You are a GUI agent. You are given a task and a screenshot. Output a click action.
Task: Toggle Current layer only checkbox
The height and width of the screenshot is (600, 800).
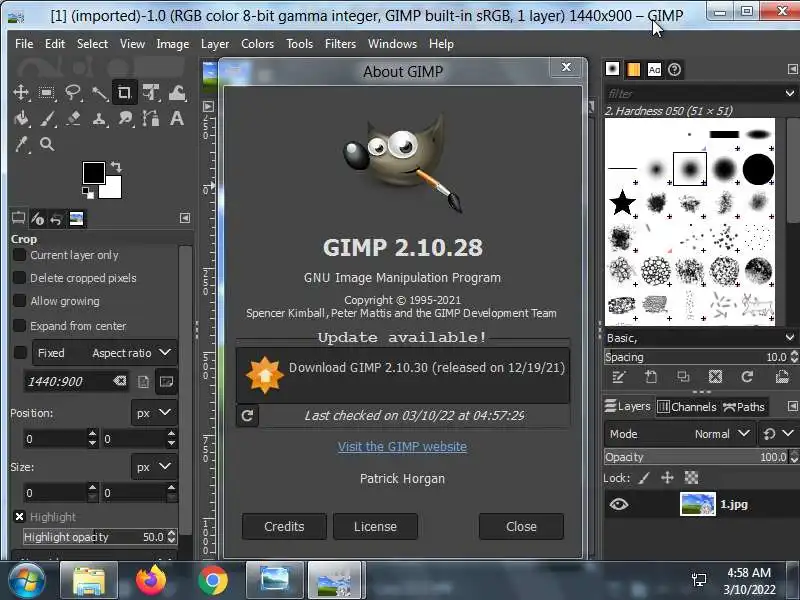(x=19, y=255)
